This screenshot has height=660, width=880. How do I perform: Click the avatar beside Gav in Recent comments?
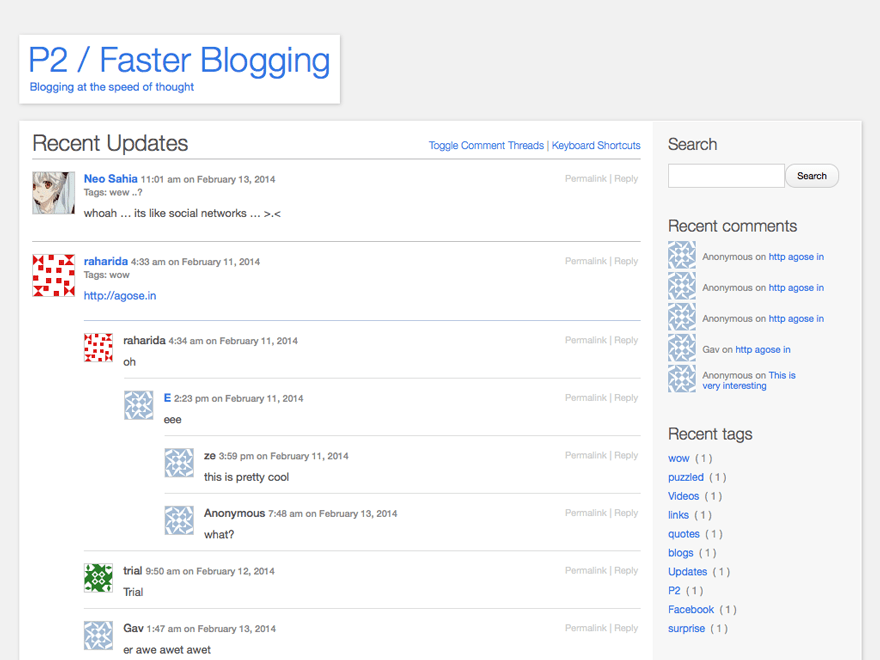(681, 348)
